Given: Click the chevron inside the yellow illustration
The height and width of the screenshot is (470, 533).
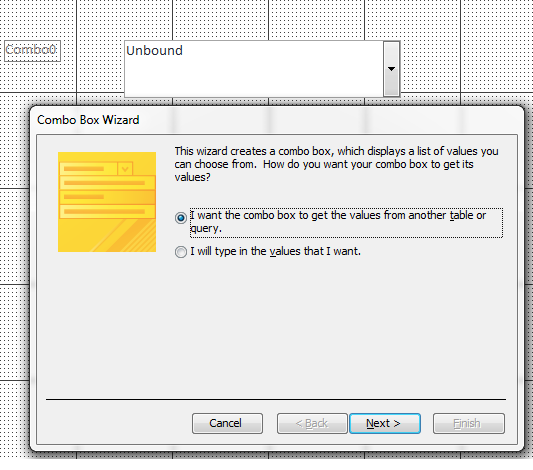Looking at the screenshot, I should 125,169.
